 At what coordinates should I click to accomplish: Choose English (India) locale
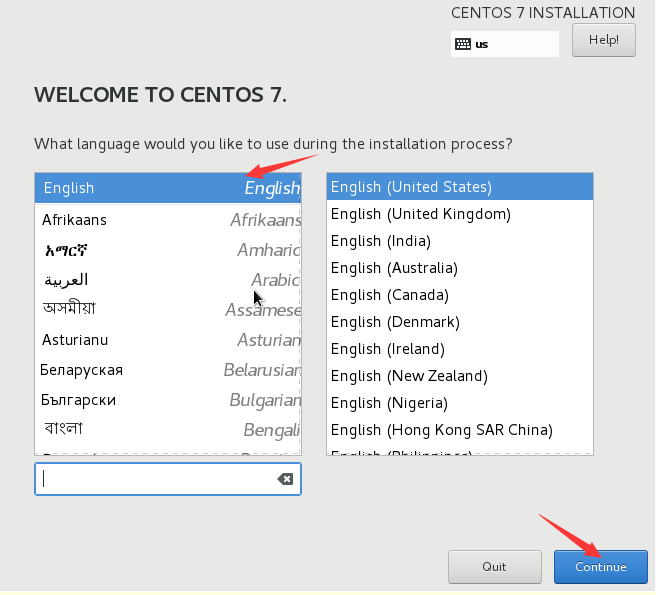(x=460, y=241)
